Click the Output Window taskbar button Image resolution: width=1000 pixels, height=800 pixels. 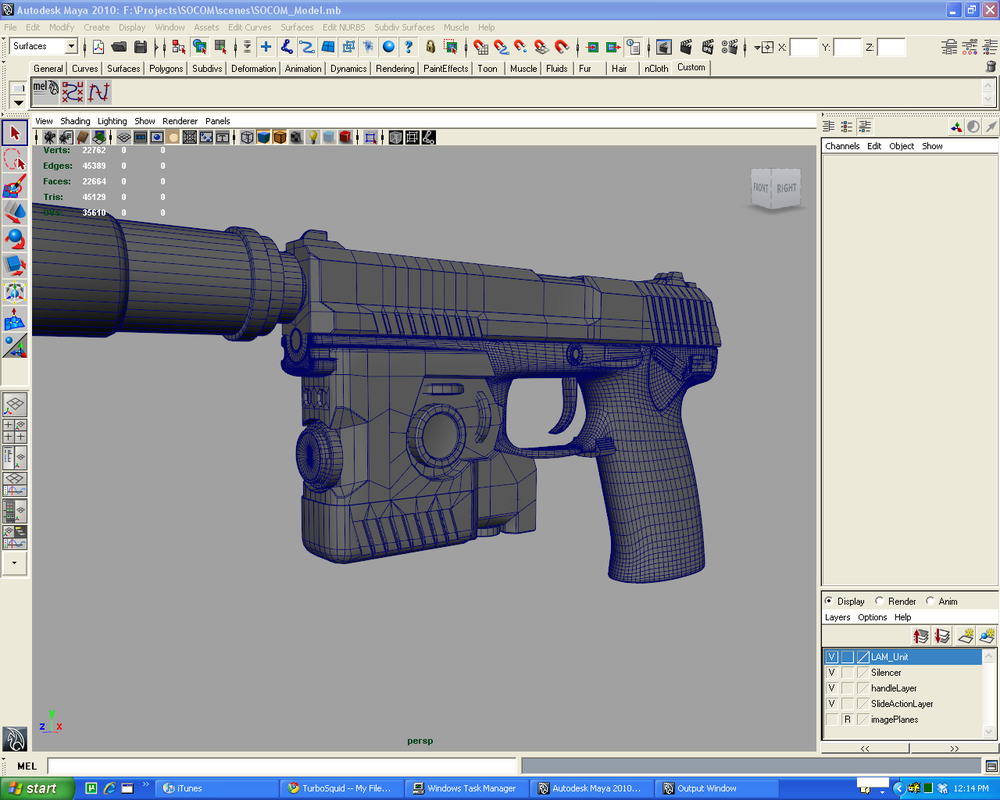click(718, 788)
